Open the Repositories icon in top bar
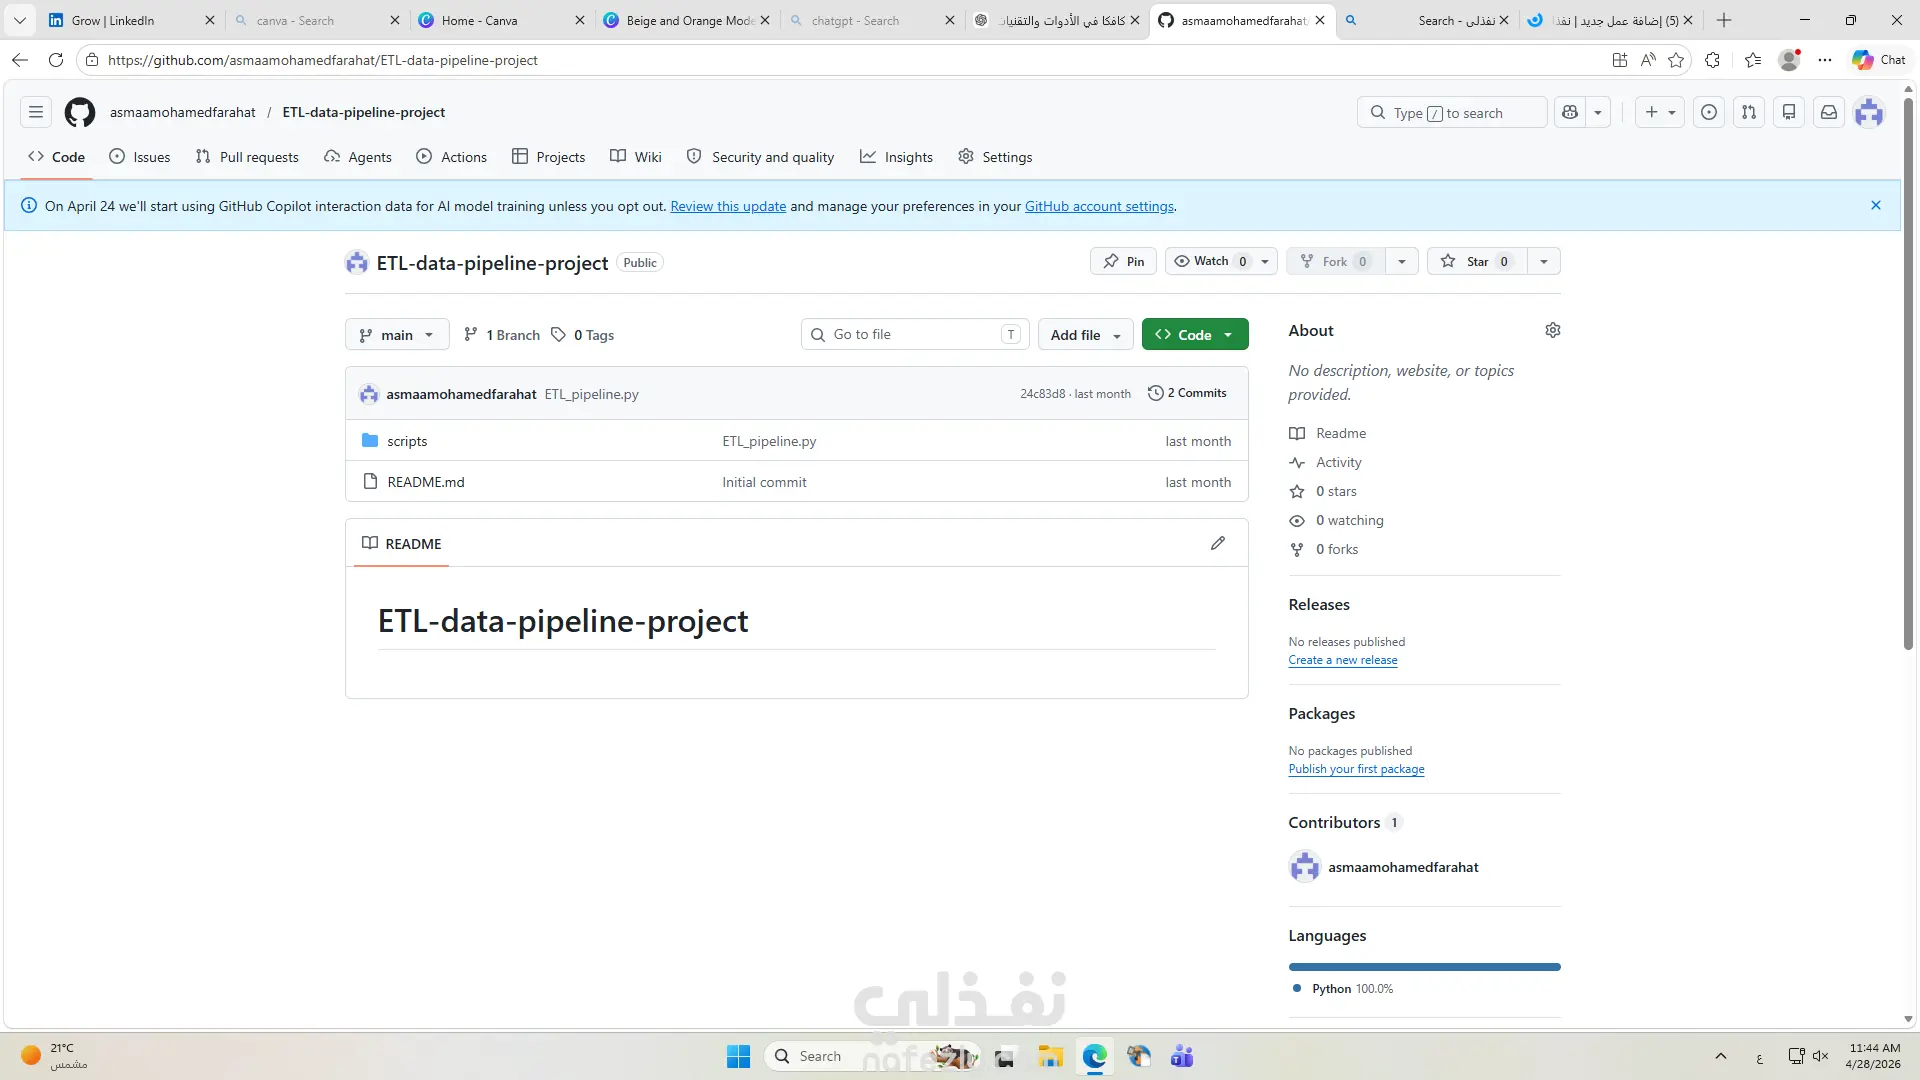 click(1789, 112)
